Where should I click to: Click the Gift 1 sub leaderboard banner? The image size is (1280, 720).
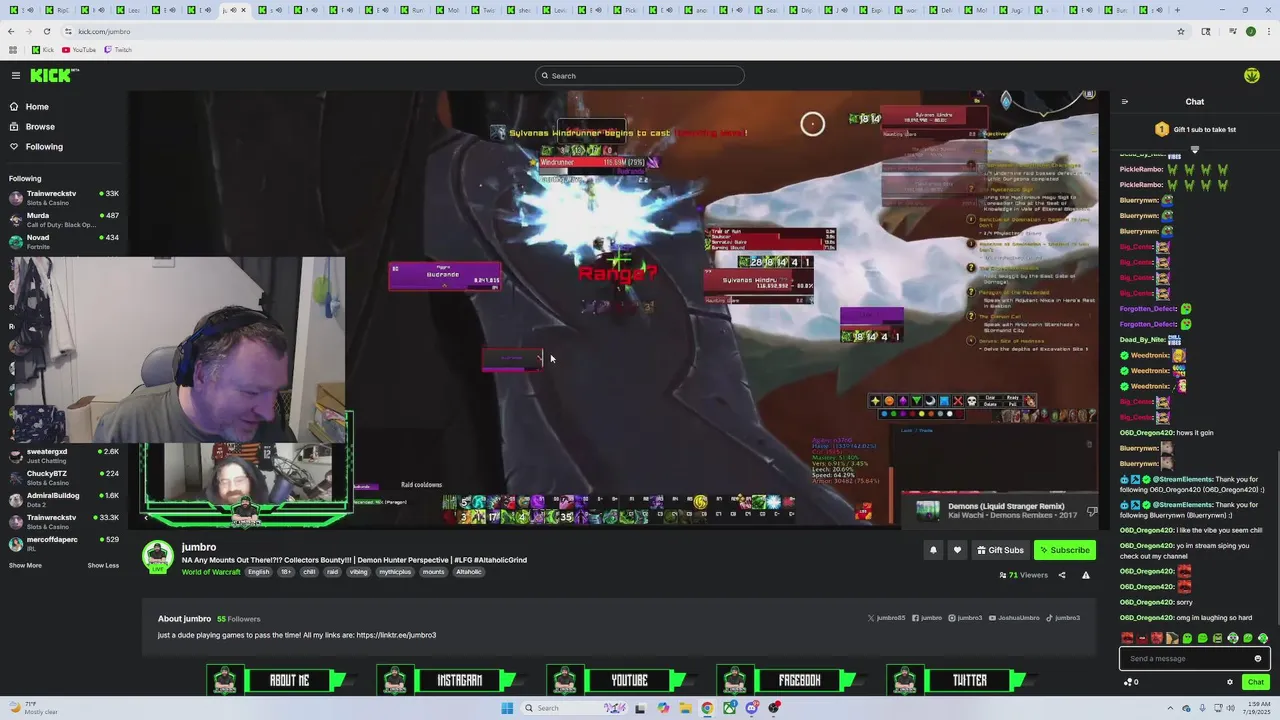(1195, 129)
